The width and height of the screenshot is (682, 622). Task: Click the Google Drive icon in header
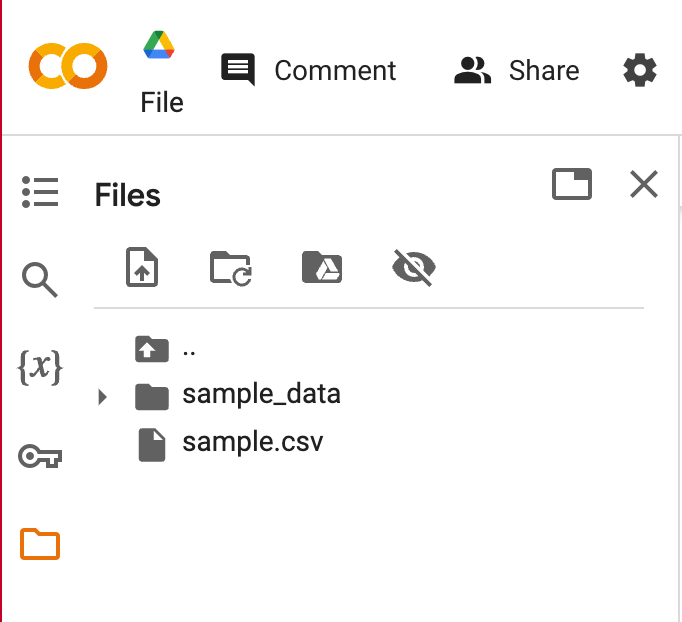(159, 45)
